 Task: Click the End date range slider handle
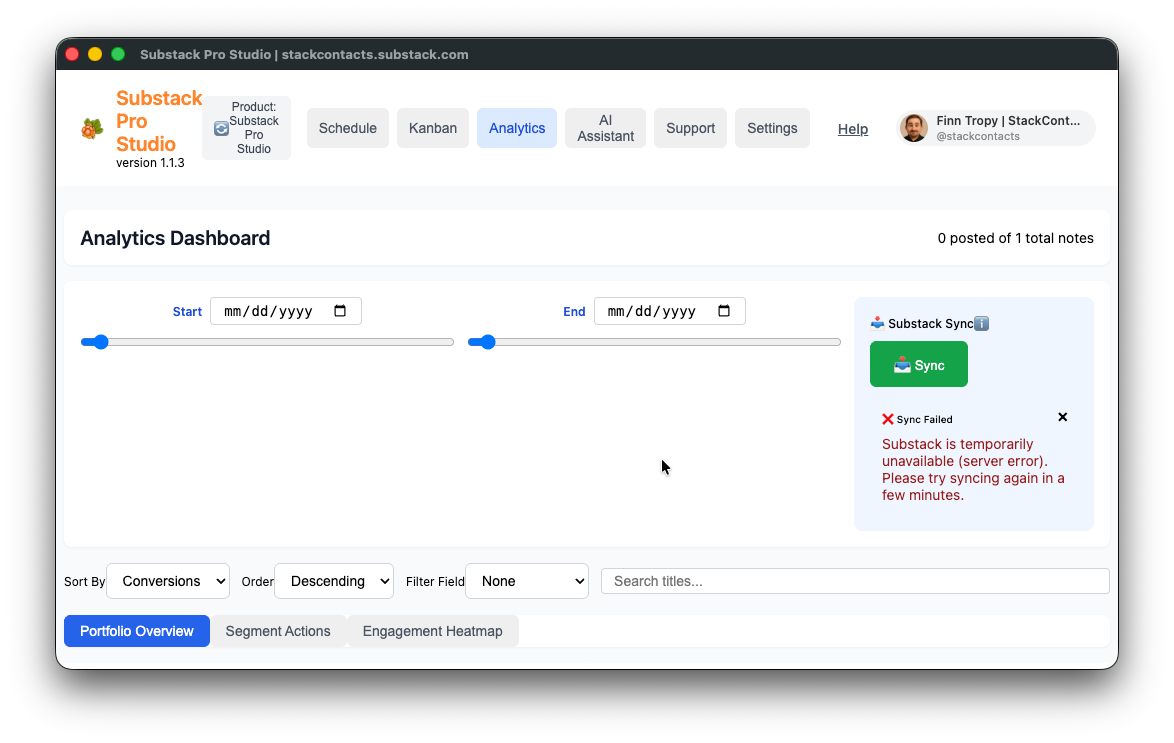click(x=488, y=342)
